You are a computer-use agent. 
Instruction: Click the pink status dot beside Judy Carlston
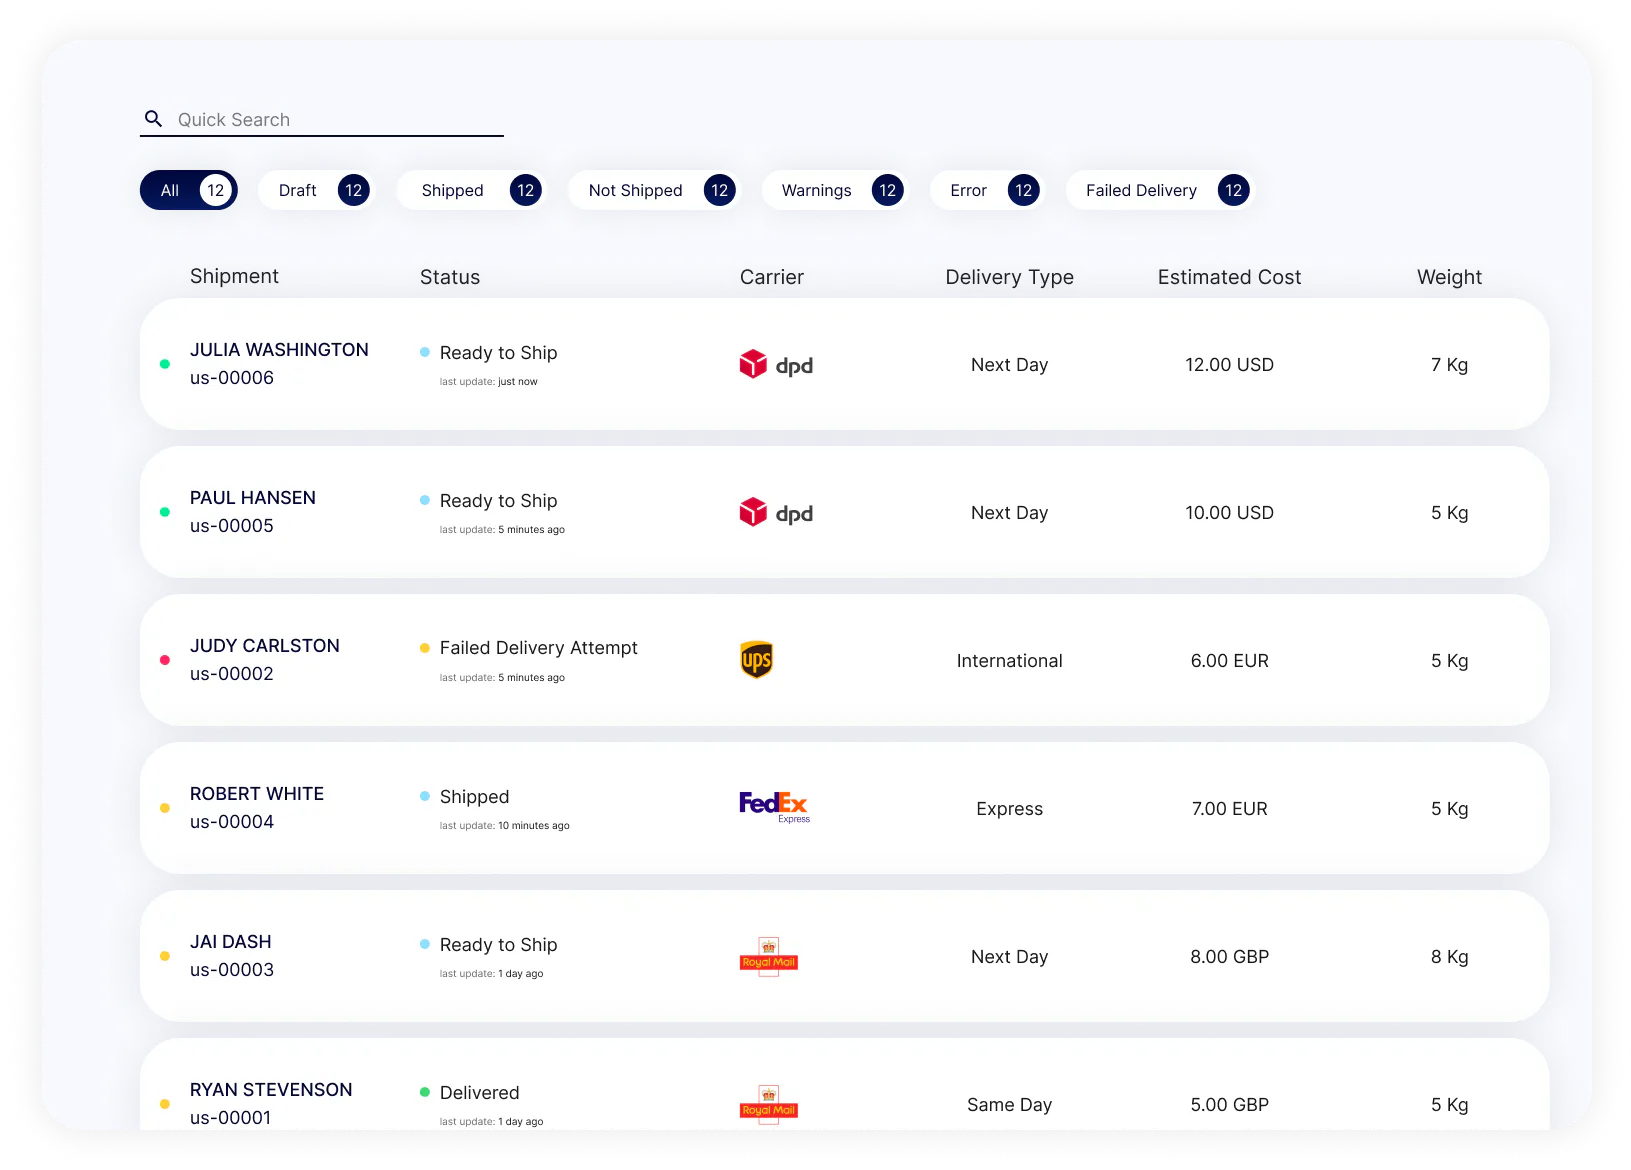(x=165, y=659)
